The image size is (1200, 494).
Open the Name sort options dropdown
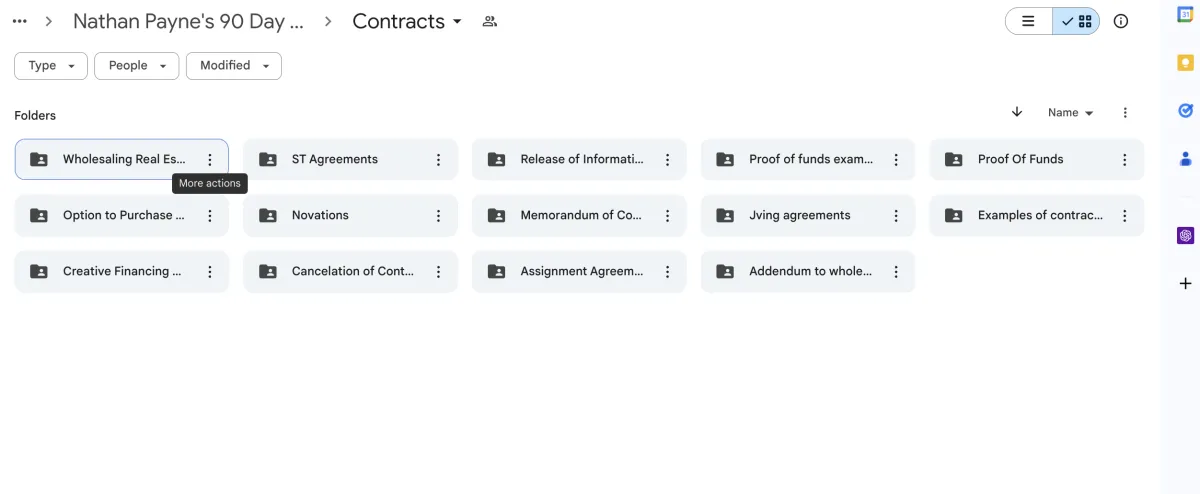click(x=1070, y=113)
